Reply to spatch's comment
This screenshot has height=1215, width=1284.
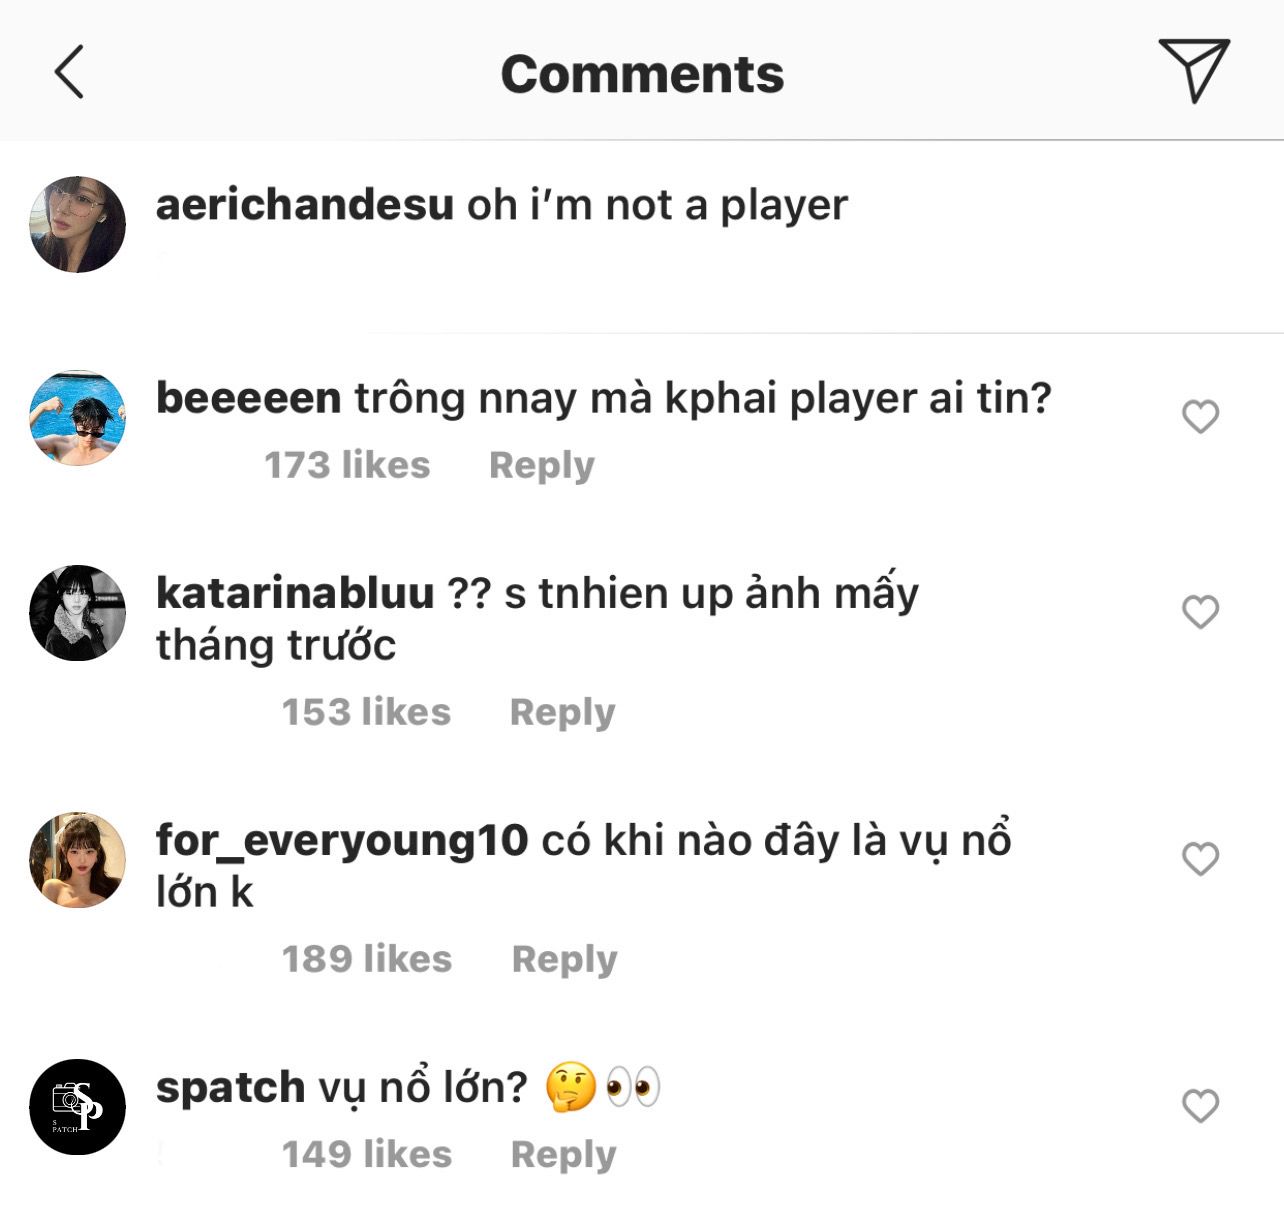[x=563, y=1154]
